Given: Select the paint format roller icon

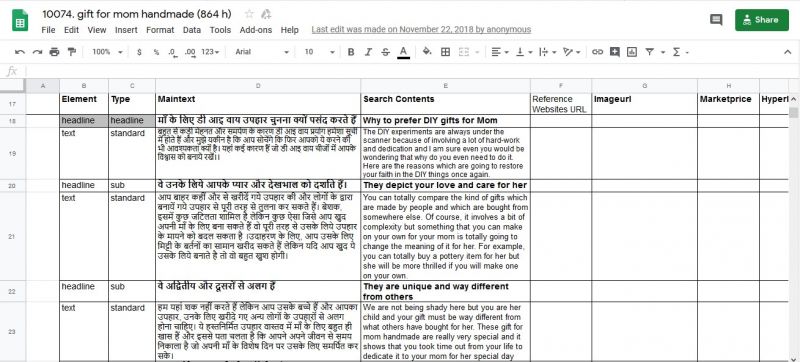Looking at the screenshot, I should pos(71,52).
